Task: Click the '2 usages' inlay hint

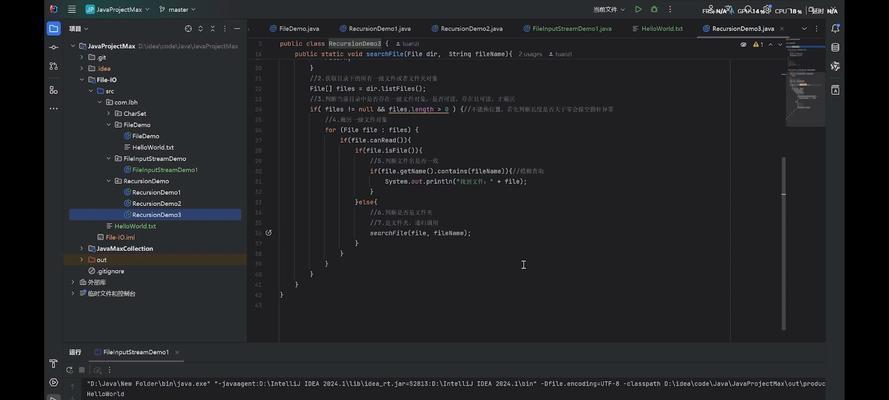Action: click(x=530, y=54)
